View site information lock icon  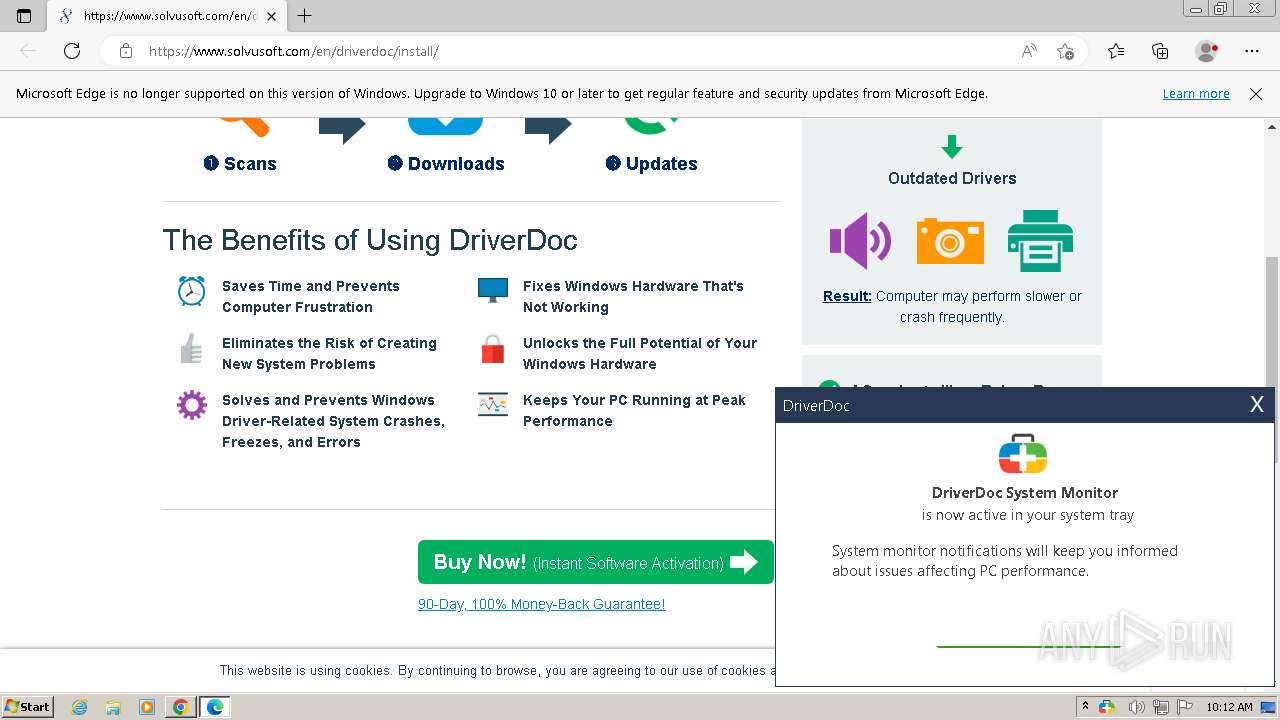[x=126, y=51]
